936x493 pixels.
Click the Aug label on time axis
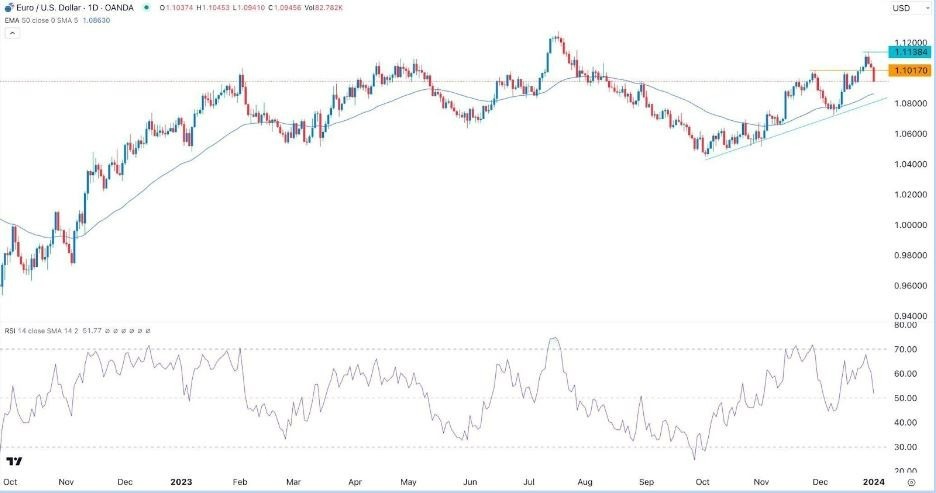585,482
